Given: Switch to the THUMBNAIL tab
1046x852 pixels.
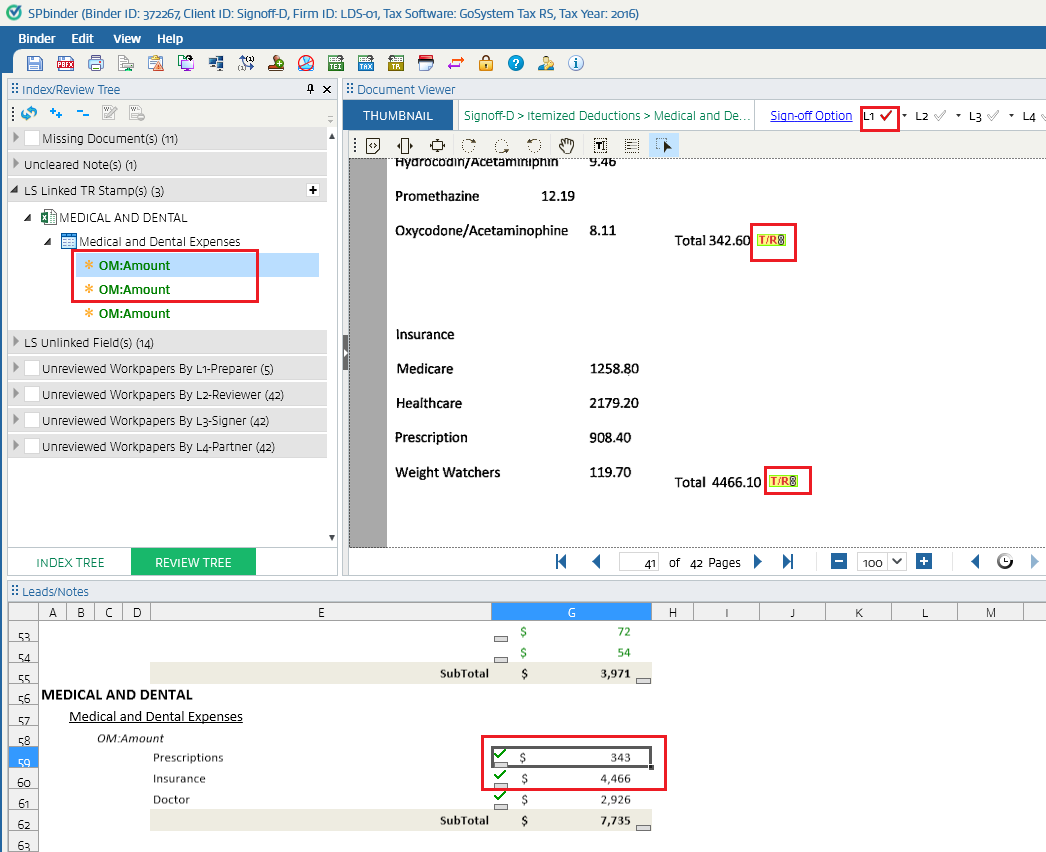Looking at the screenshot, I should pyautogui.click(x=398, y=115).
